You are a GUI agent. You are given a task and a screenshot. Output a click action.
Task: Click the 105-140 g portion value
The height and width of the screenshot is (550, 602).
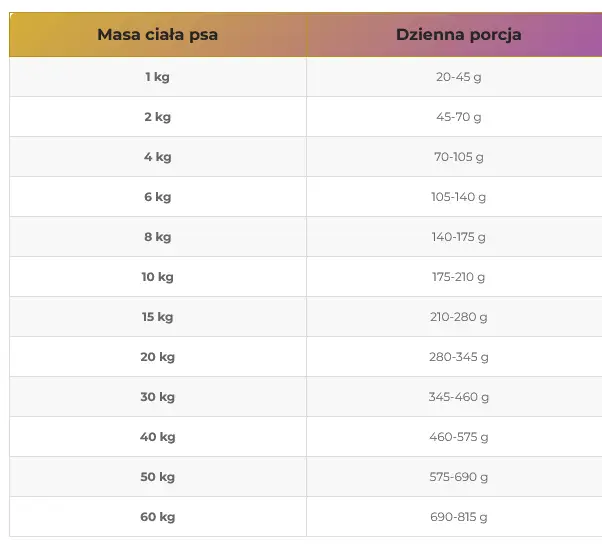click(458, 197)
